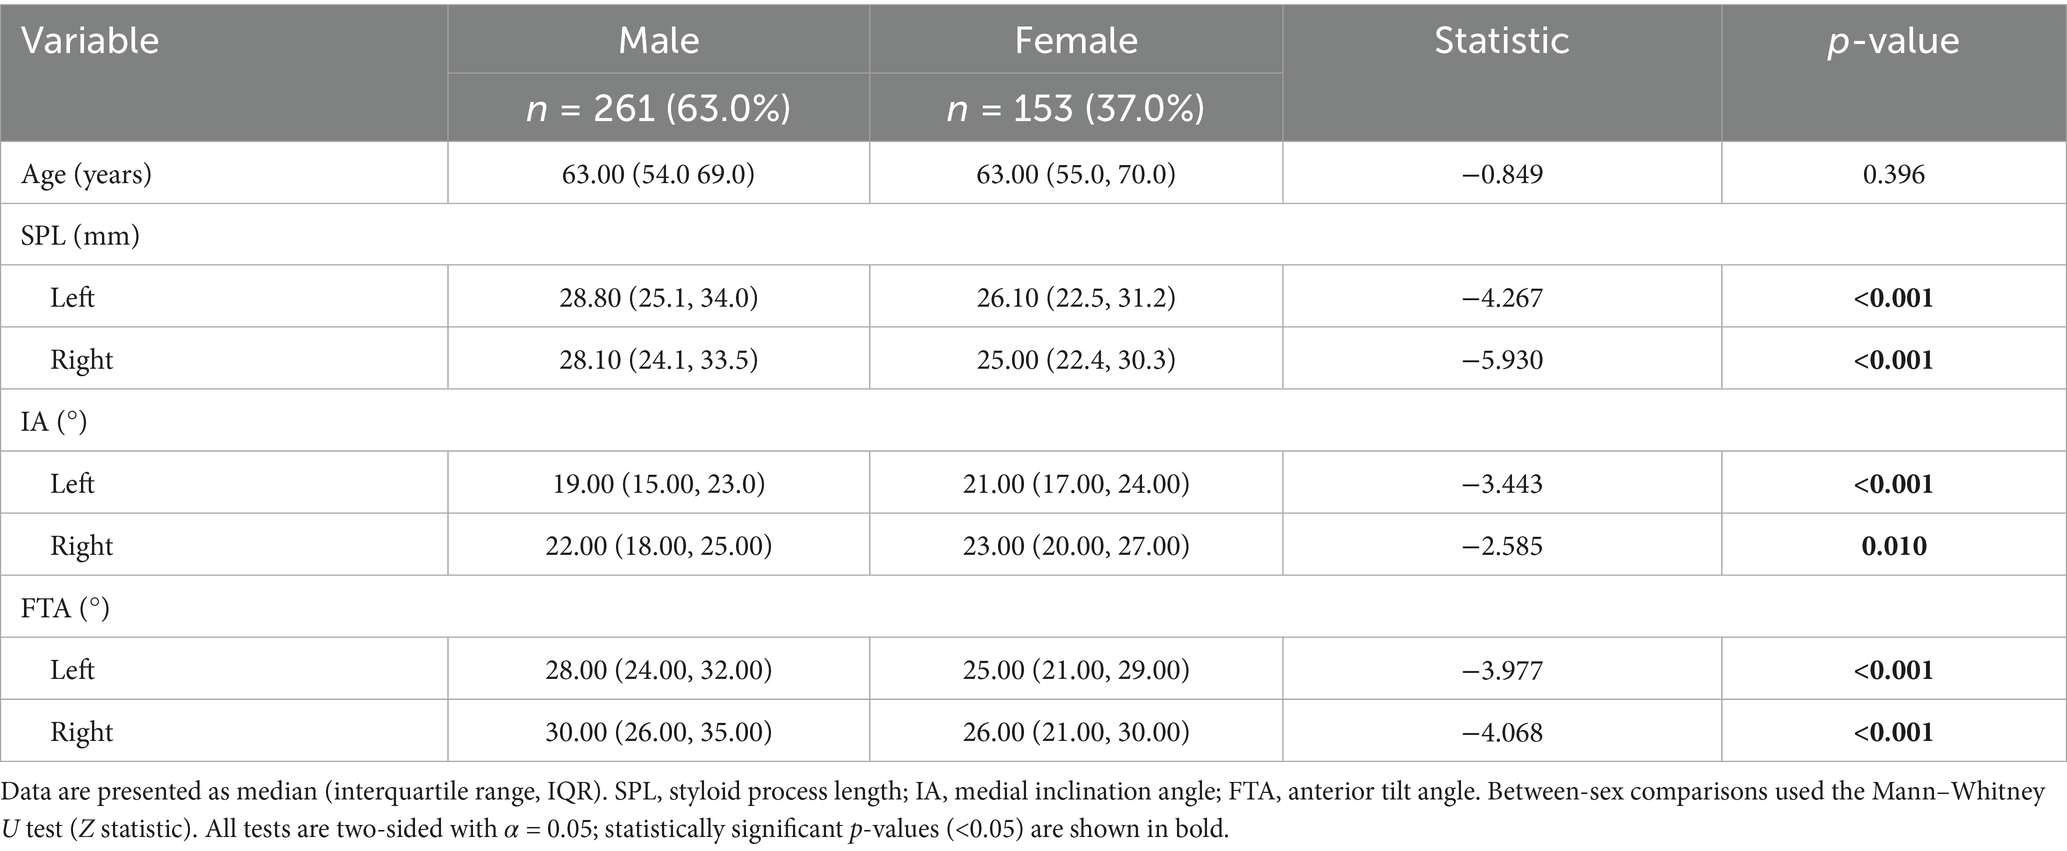Click the Variable column header
This screenshot has height=851, width=2067.
90,41
